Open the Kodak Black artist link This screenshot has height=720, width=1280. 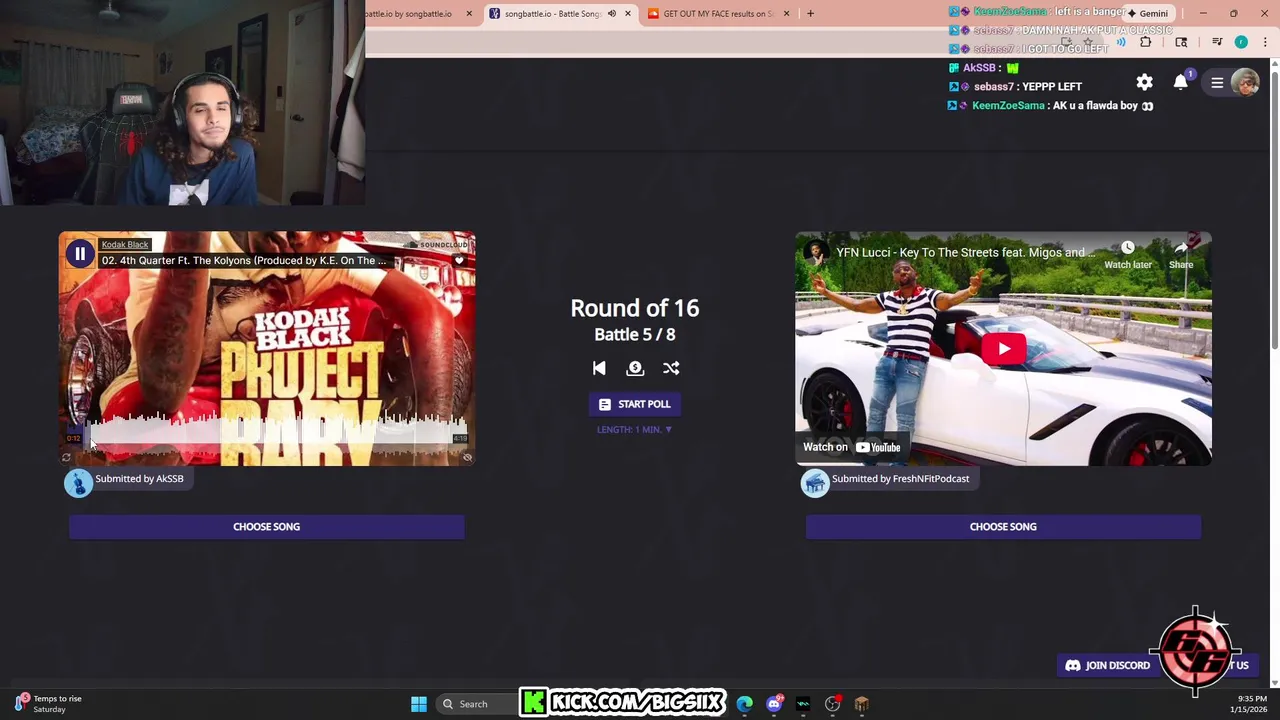125,244
